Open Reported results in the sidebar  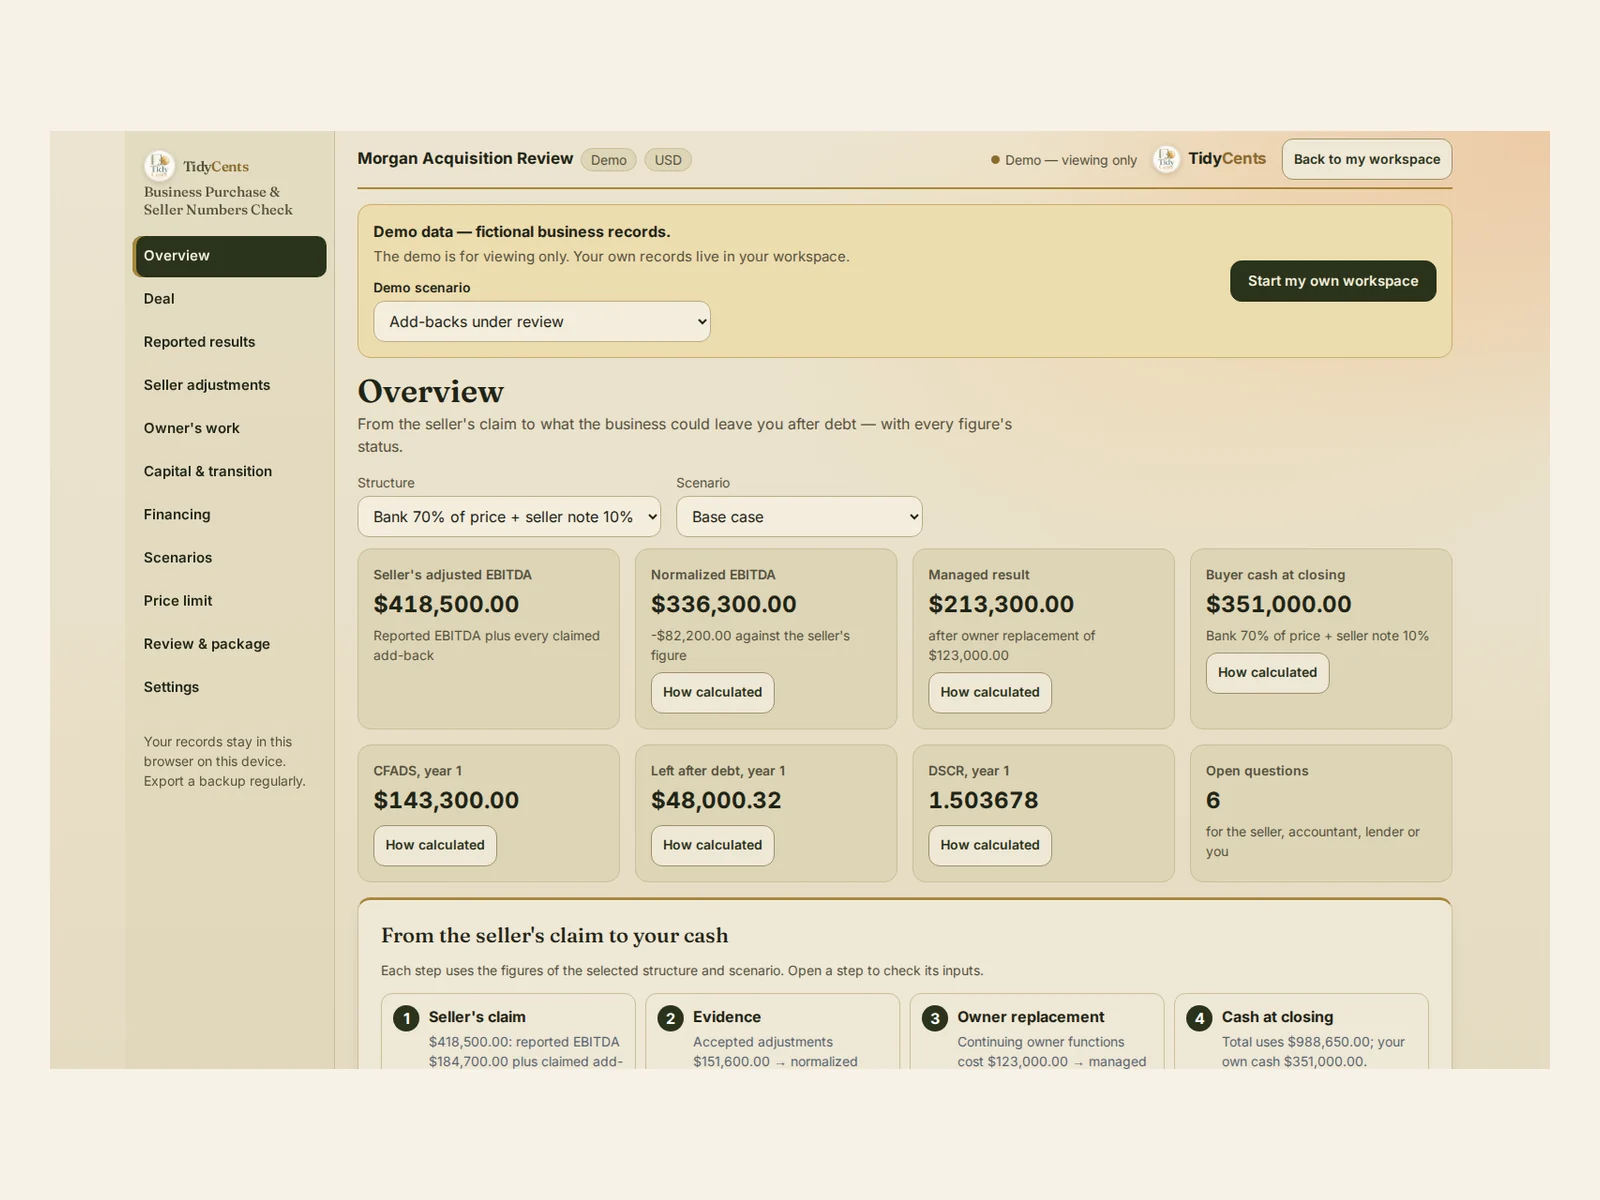coord(229,342)
